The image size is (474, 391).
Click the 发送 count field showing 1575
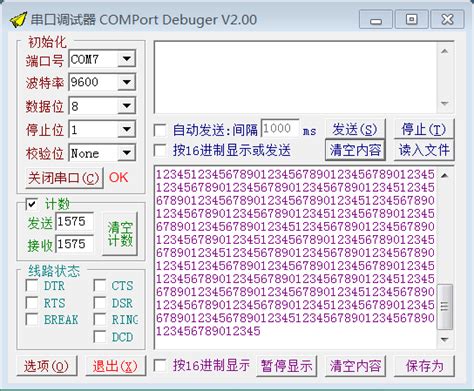point(74,222)
